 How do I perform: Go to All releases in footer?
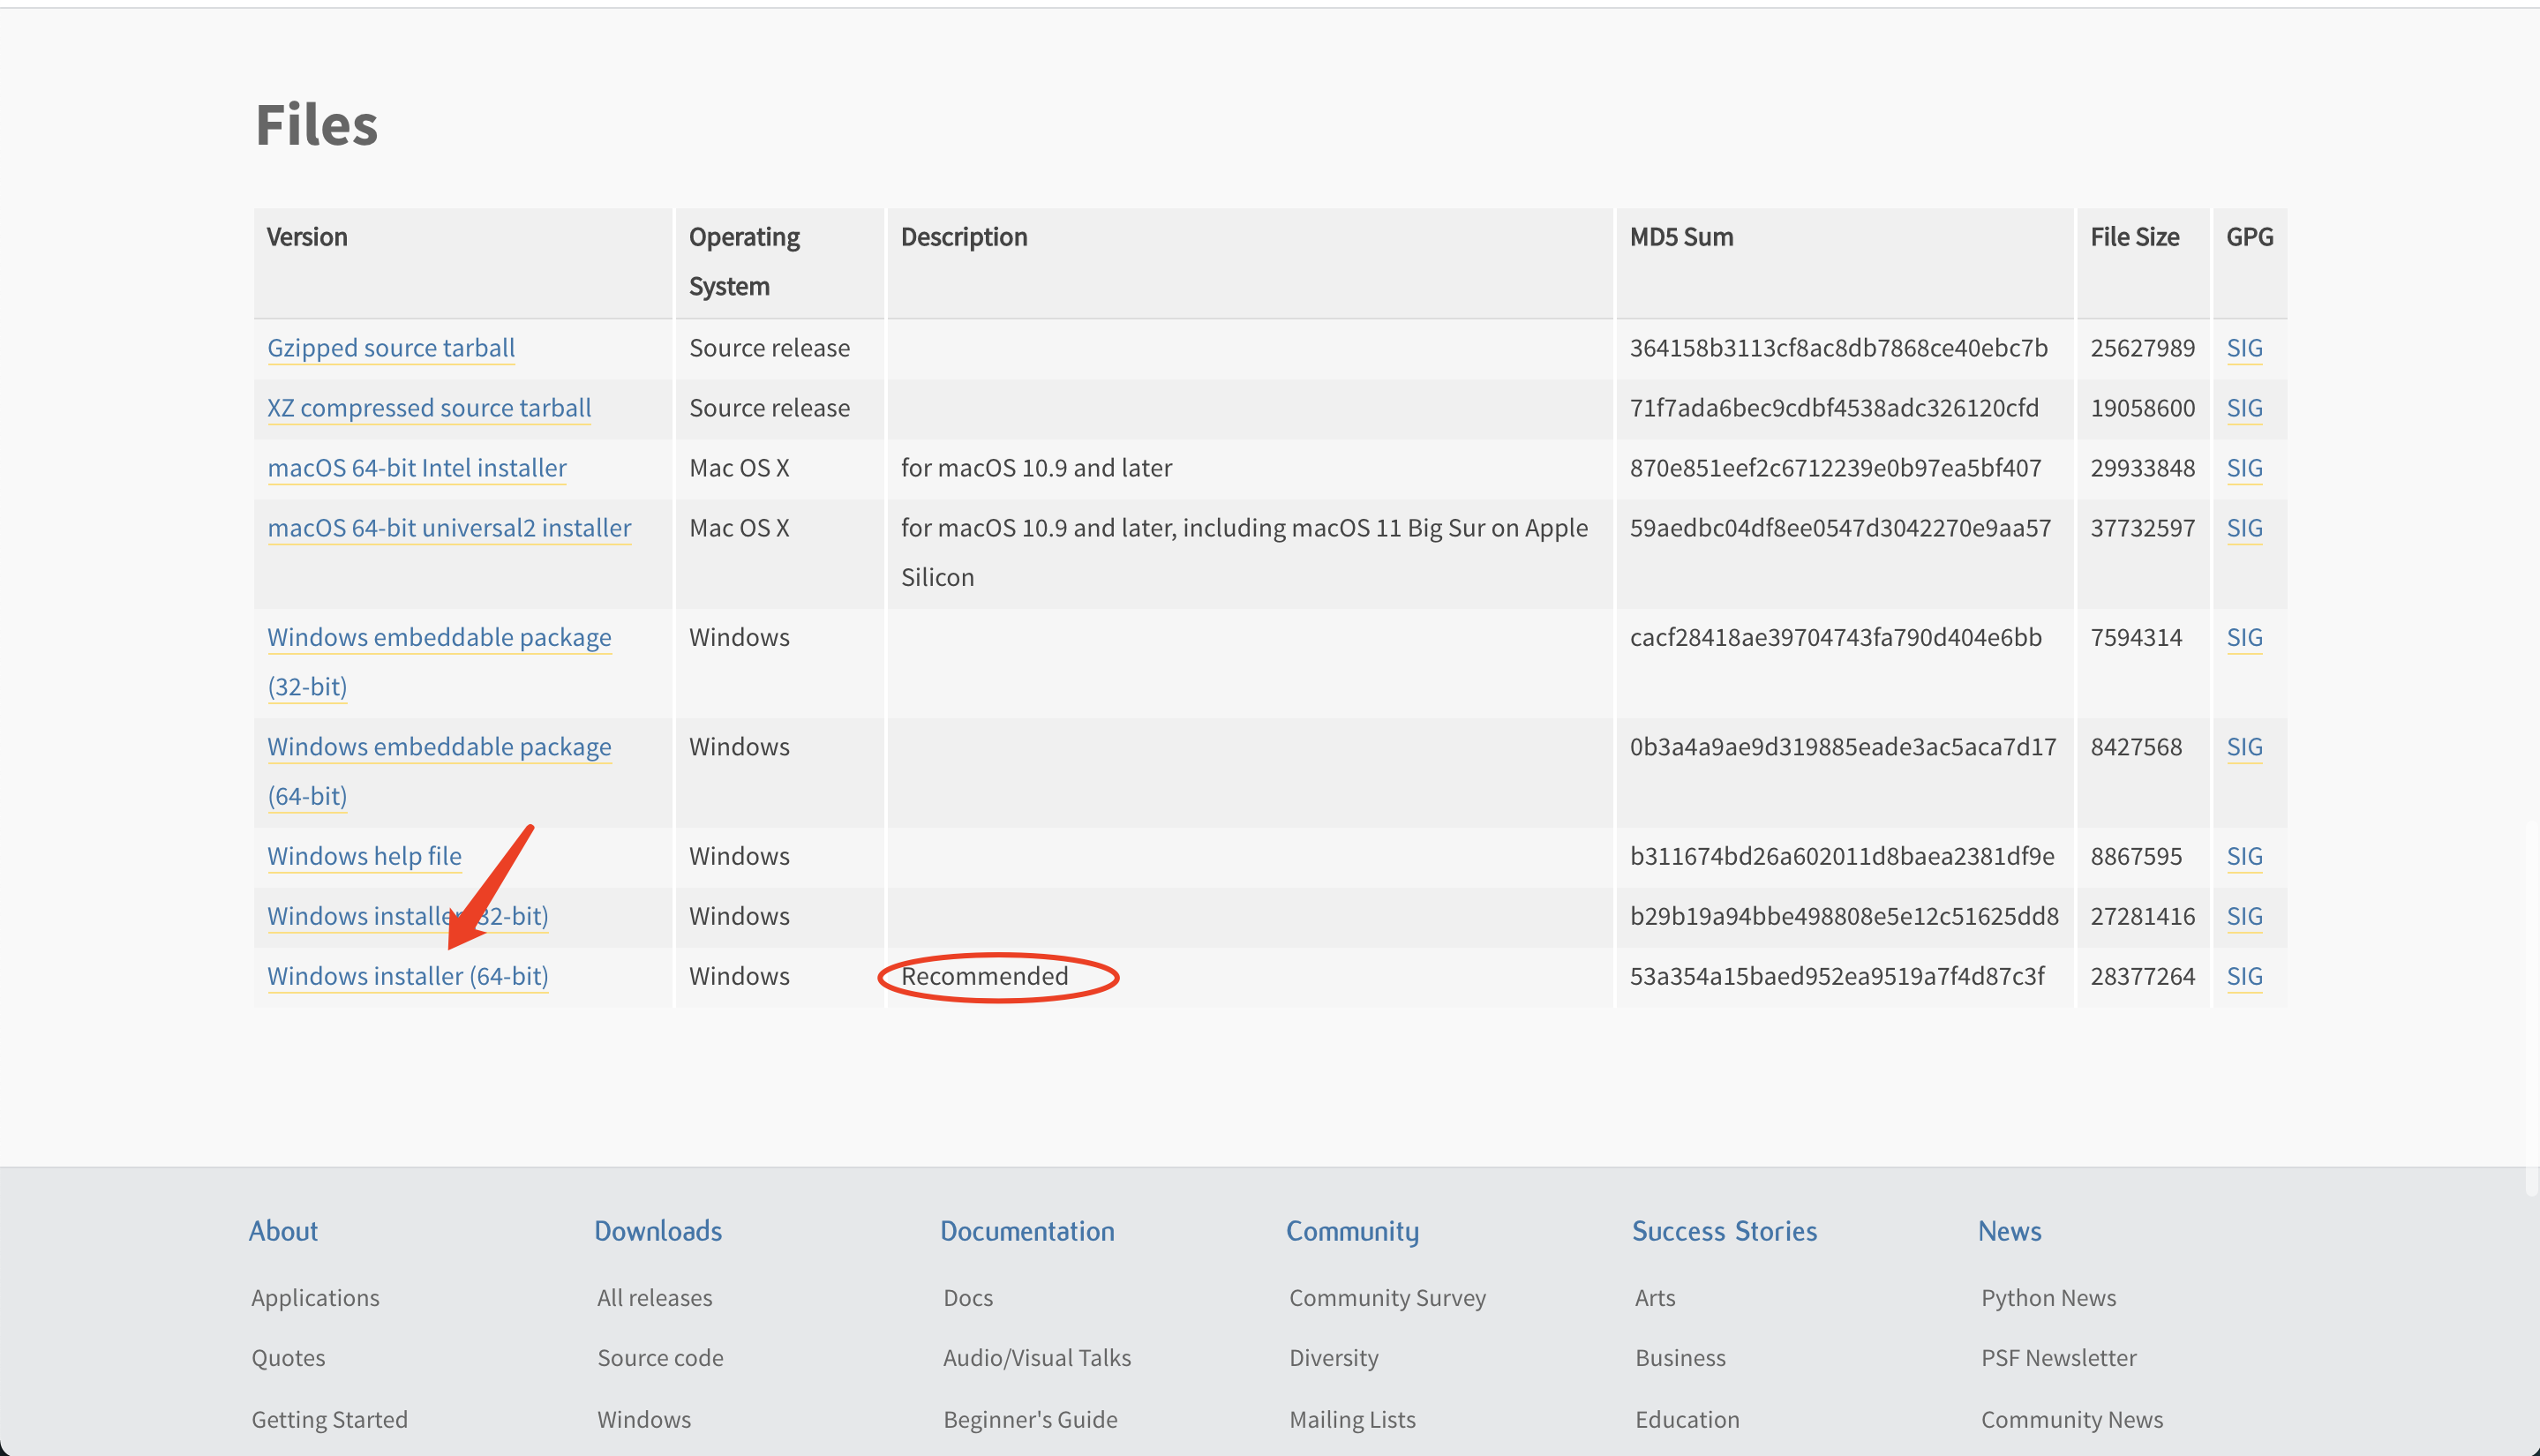pyautogui.click(x=654, y=1298)
